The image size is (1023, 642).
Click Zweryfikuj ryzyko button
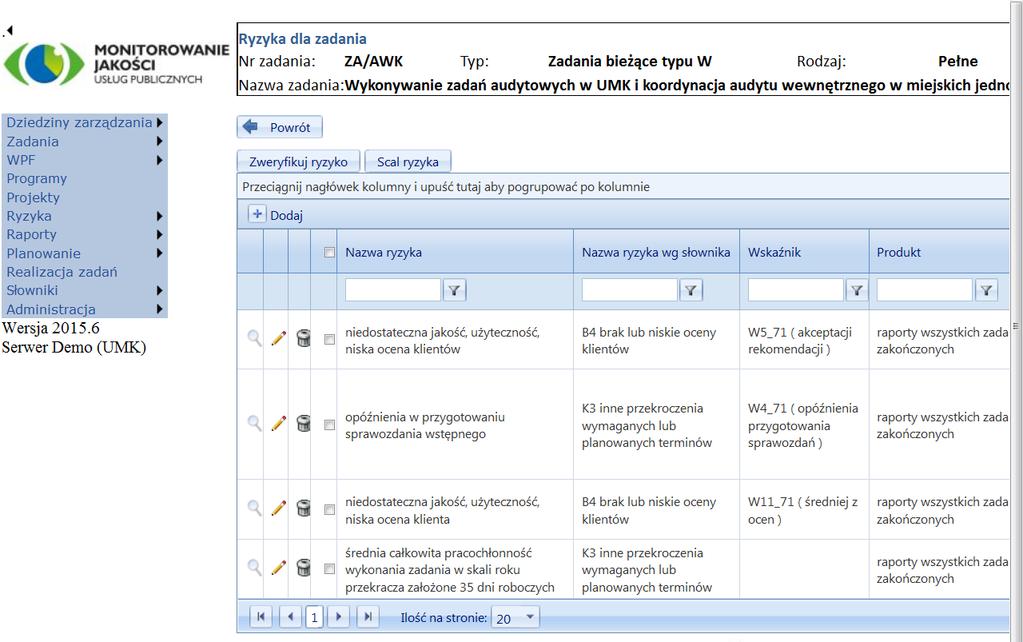(x=298, y=162)
